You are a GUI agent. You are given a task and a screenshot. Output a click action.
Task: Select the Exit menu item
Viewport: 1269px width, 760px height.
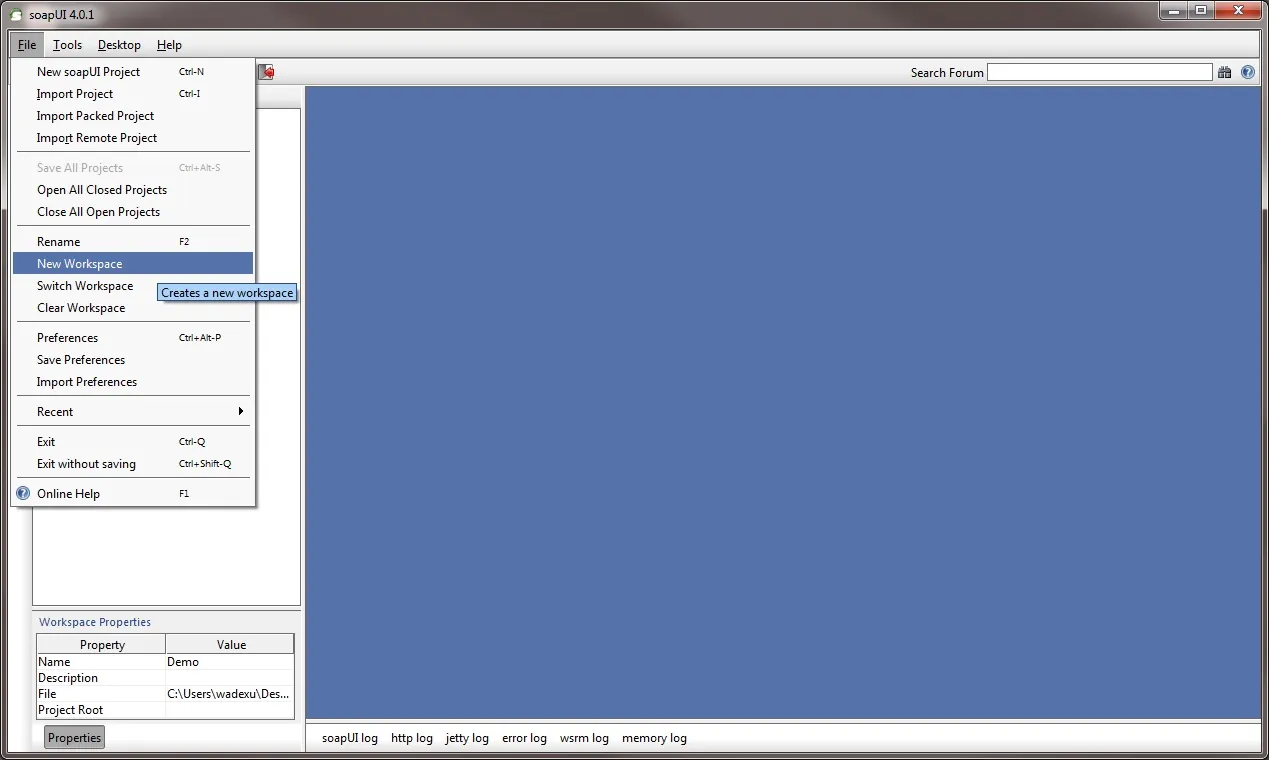pyautogui.click(x=133, y=442)
